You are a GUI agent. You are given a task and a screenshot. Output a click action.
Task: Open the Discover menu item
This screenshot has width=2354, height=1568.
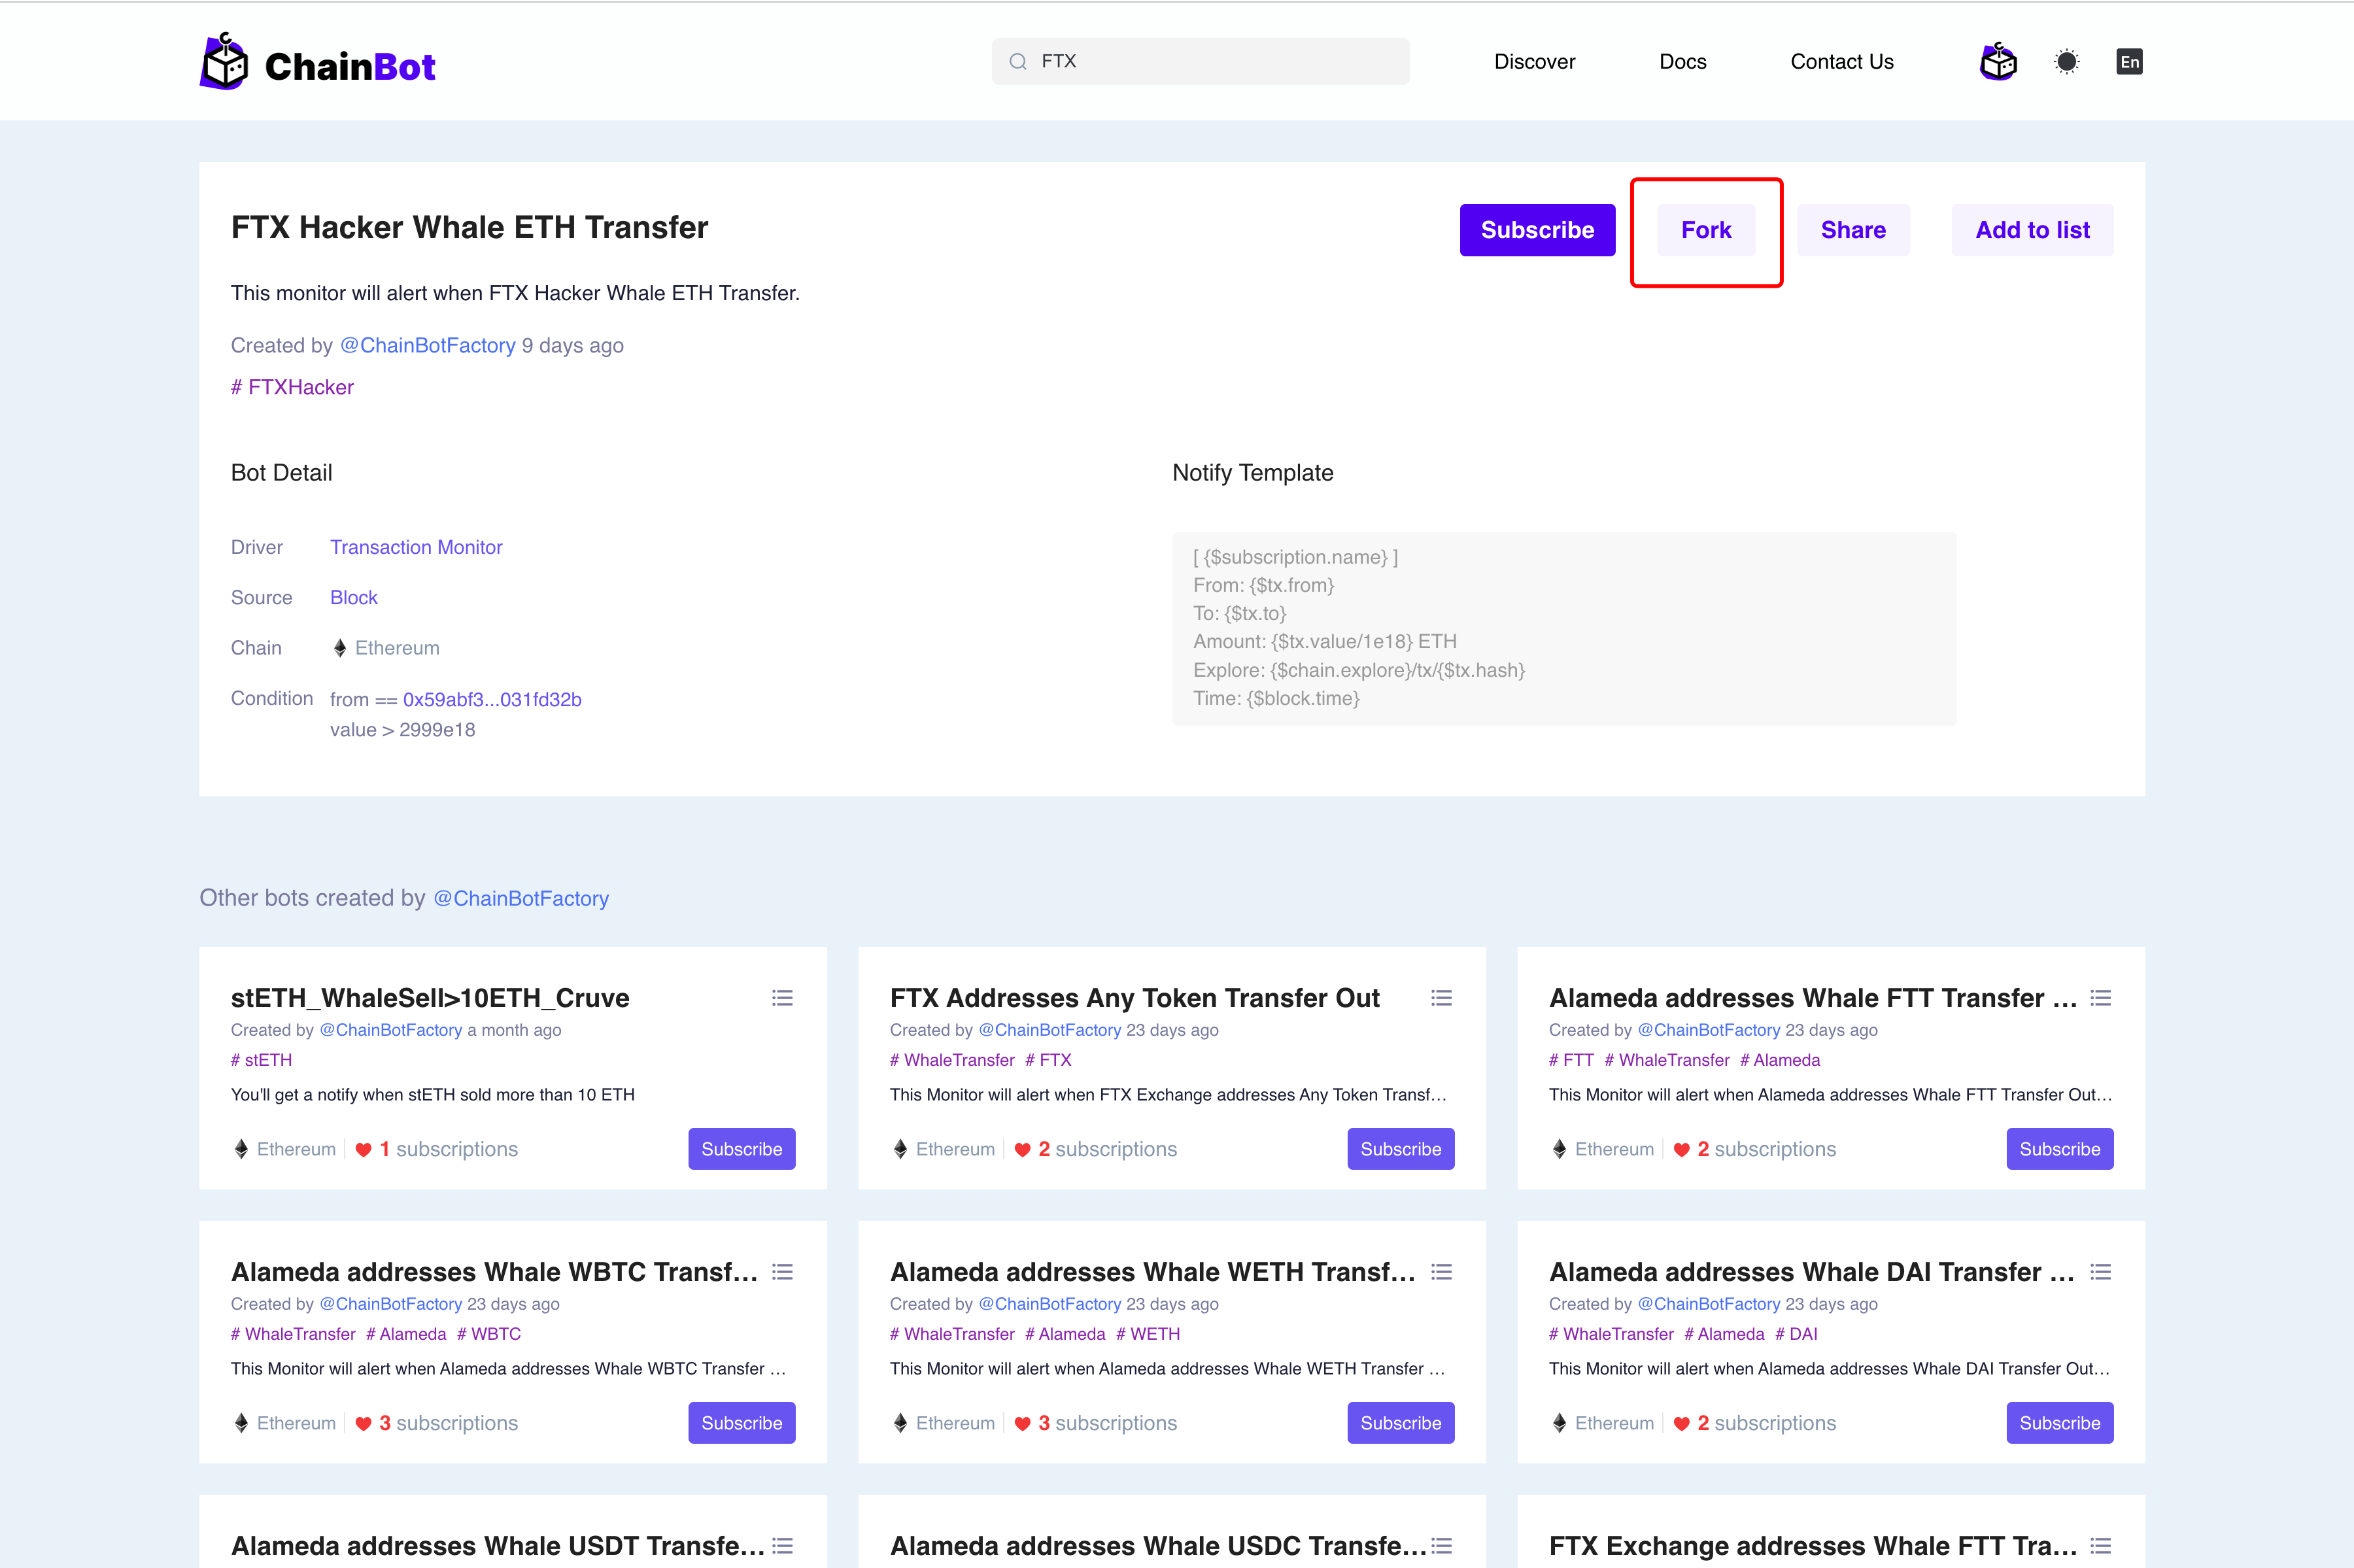click(1534, 62)
